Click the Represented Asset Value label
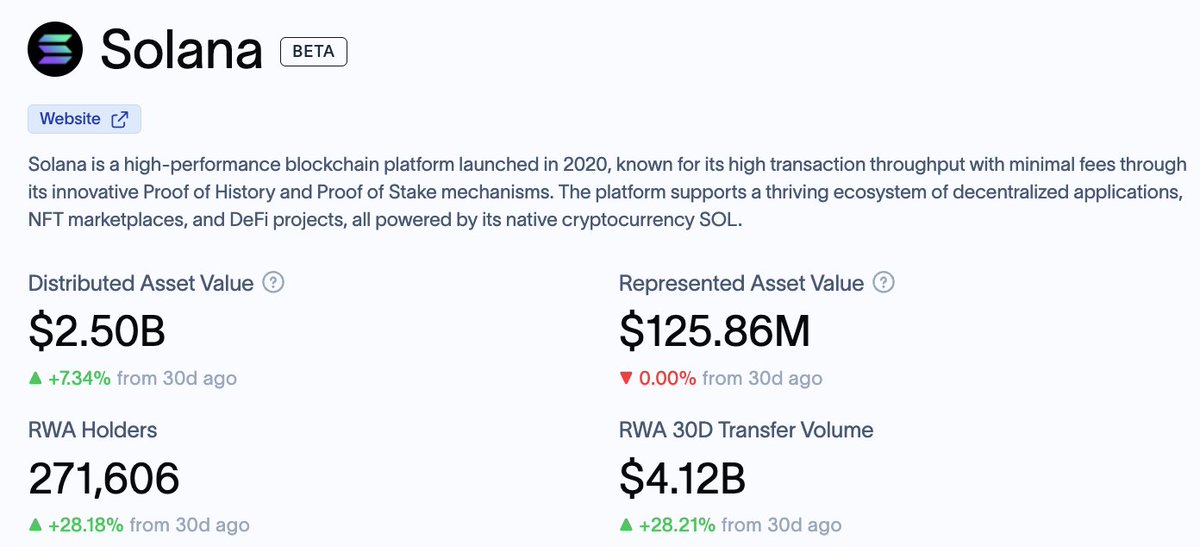Image resolution: width=1200 pixels, height=547 pixels. (x=741, y=283)
